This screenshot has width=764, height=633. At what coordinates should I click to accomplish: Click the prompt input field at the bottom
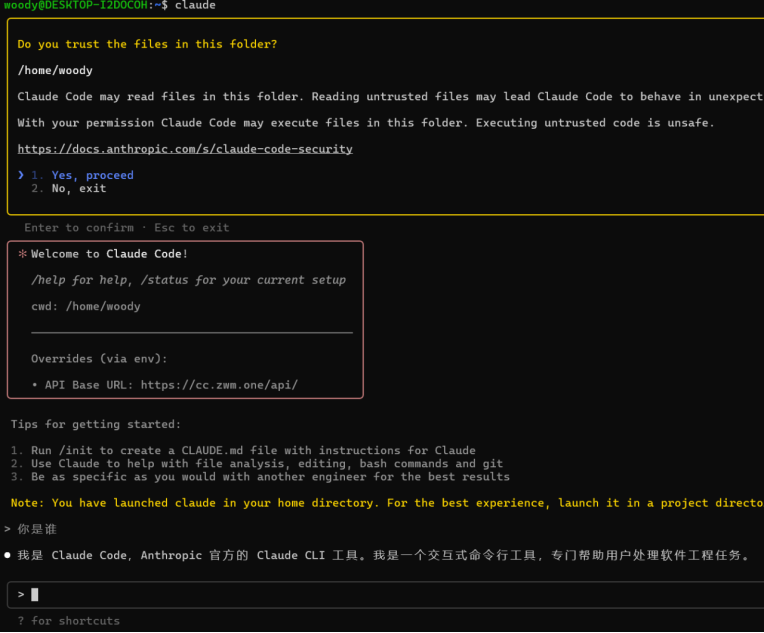tap(385, 595)
